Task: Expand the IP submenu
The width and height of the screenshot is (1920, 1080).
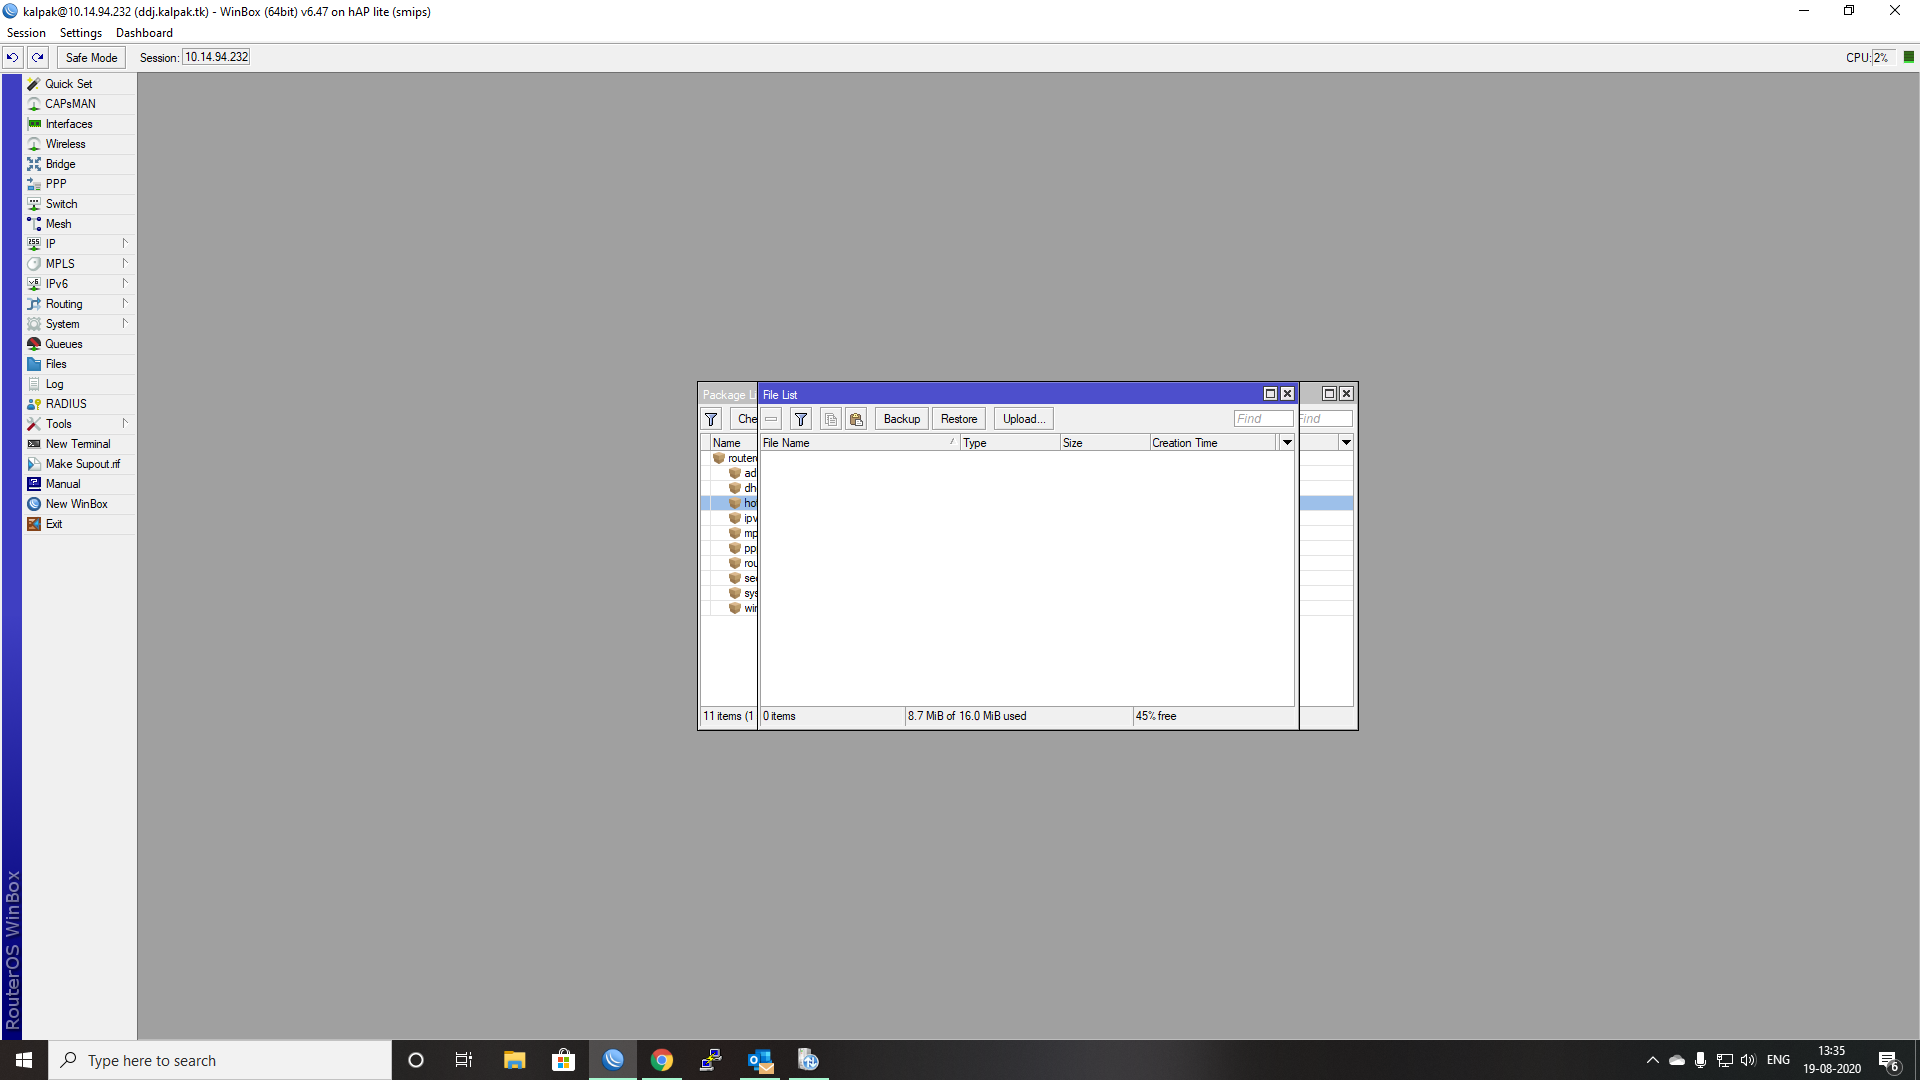Action: [x=52, y=243]
